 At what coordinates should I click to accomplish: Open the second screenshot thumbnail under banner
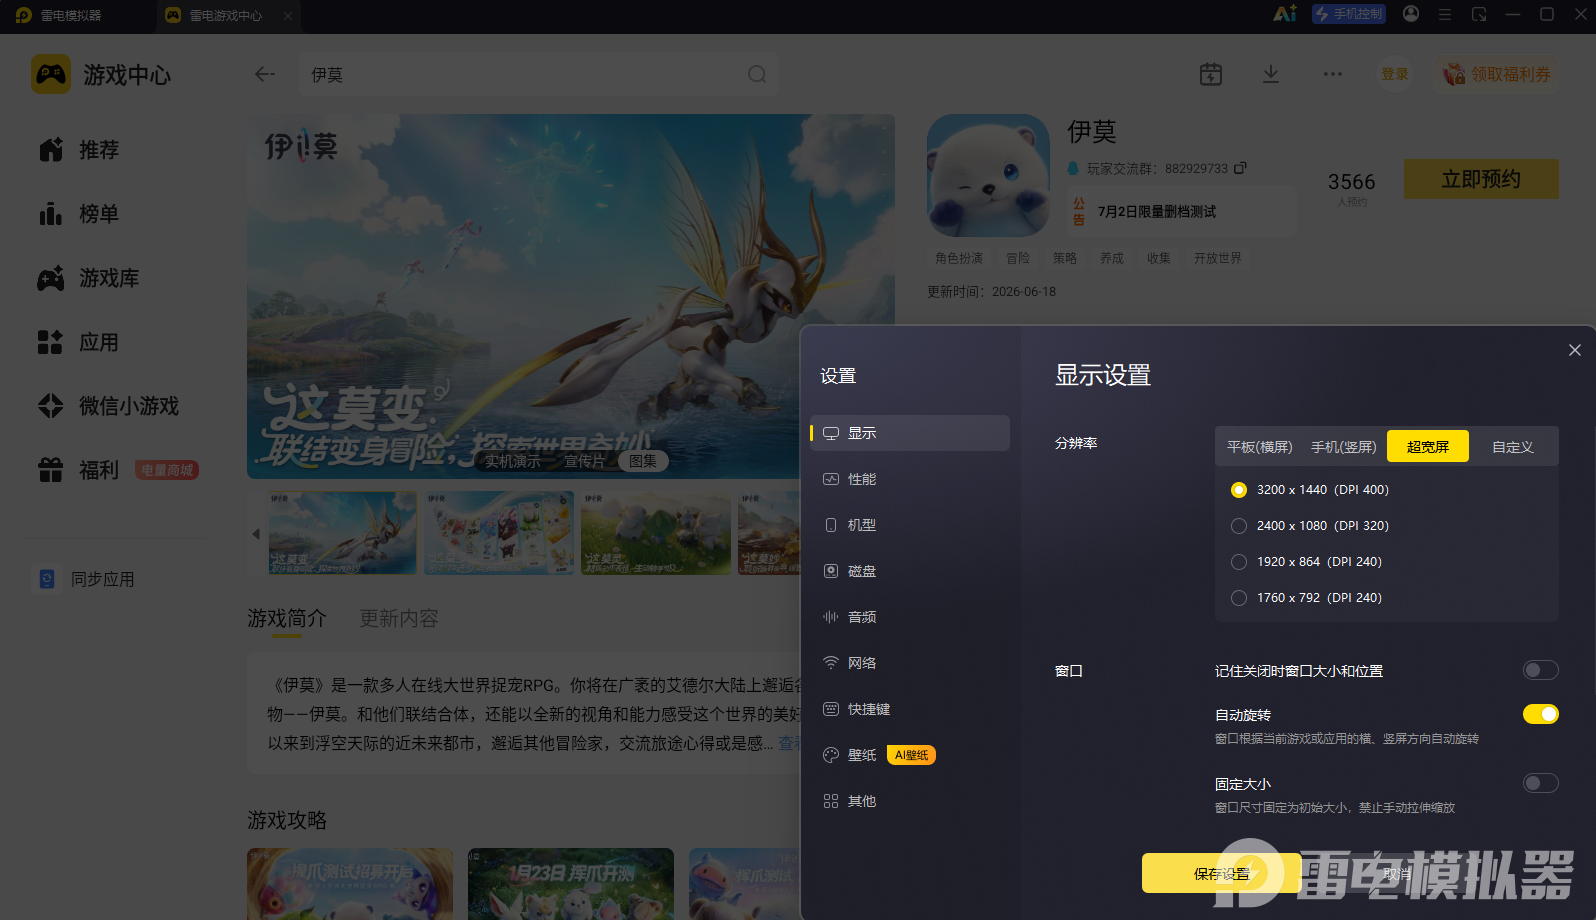(499, 533)
